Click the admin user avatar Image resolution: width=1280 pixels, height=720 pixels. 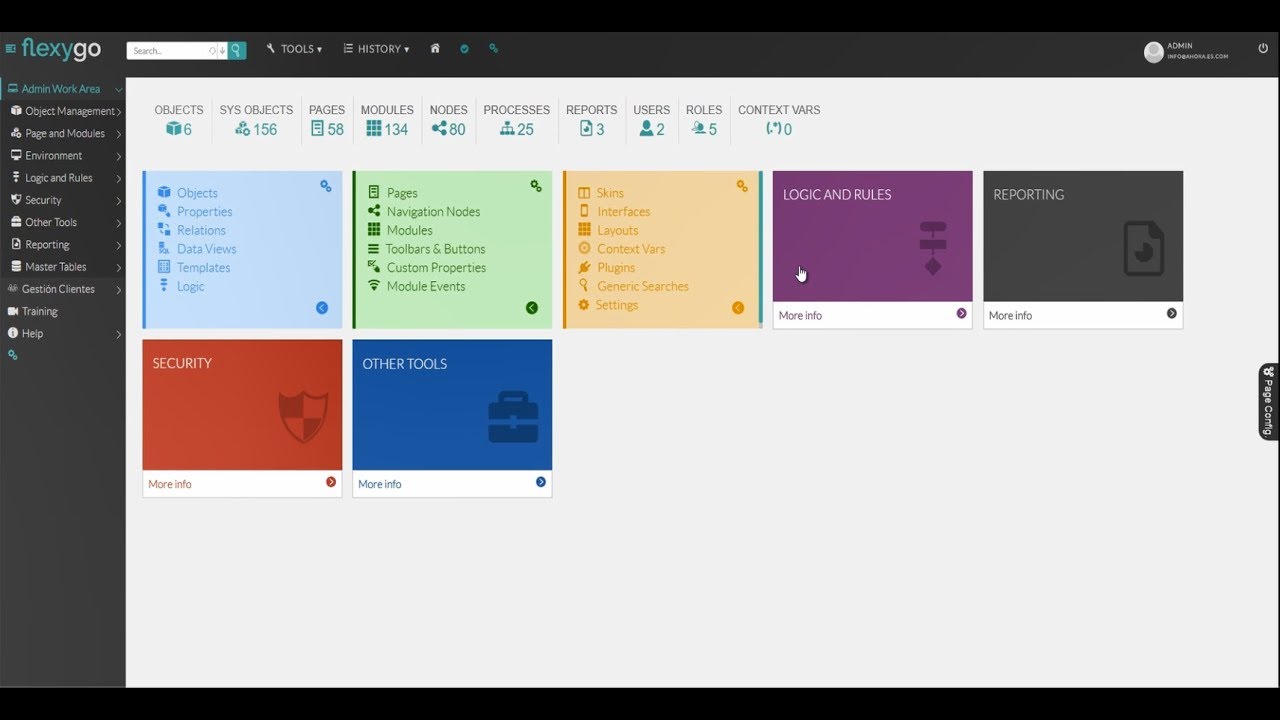tap(1154, 52)
